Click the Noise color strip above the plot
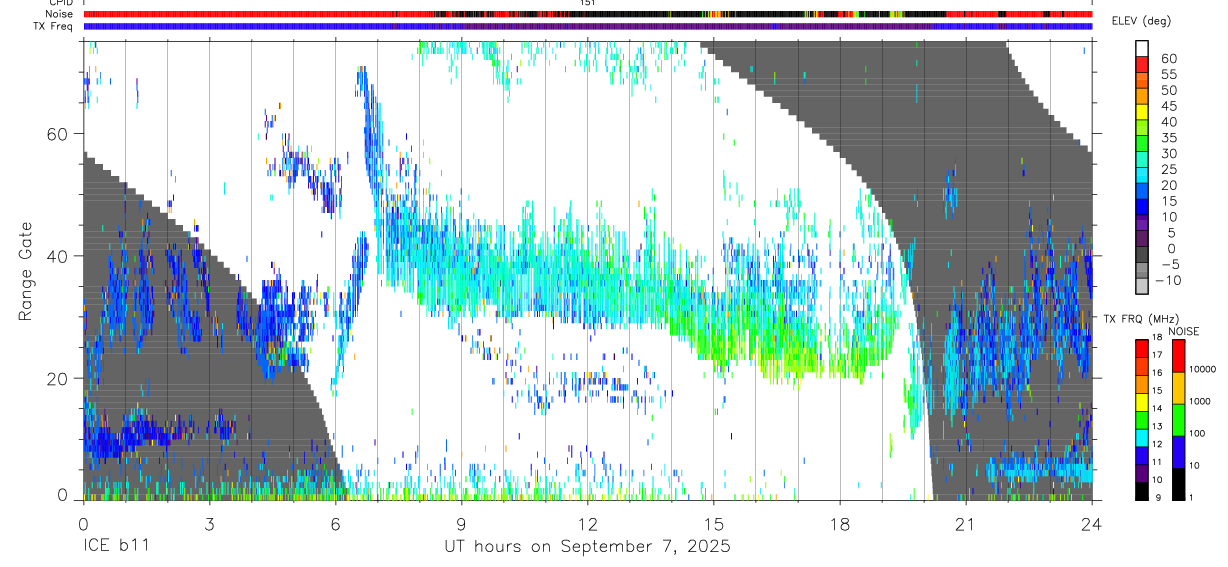Viewport: 1228px width, 567px height. [587, 14]
